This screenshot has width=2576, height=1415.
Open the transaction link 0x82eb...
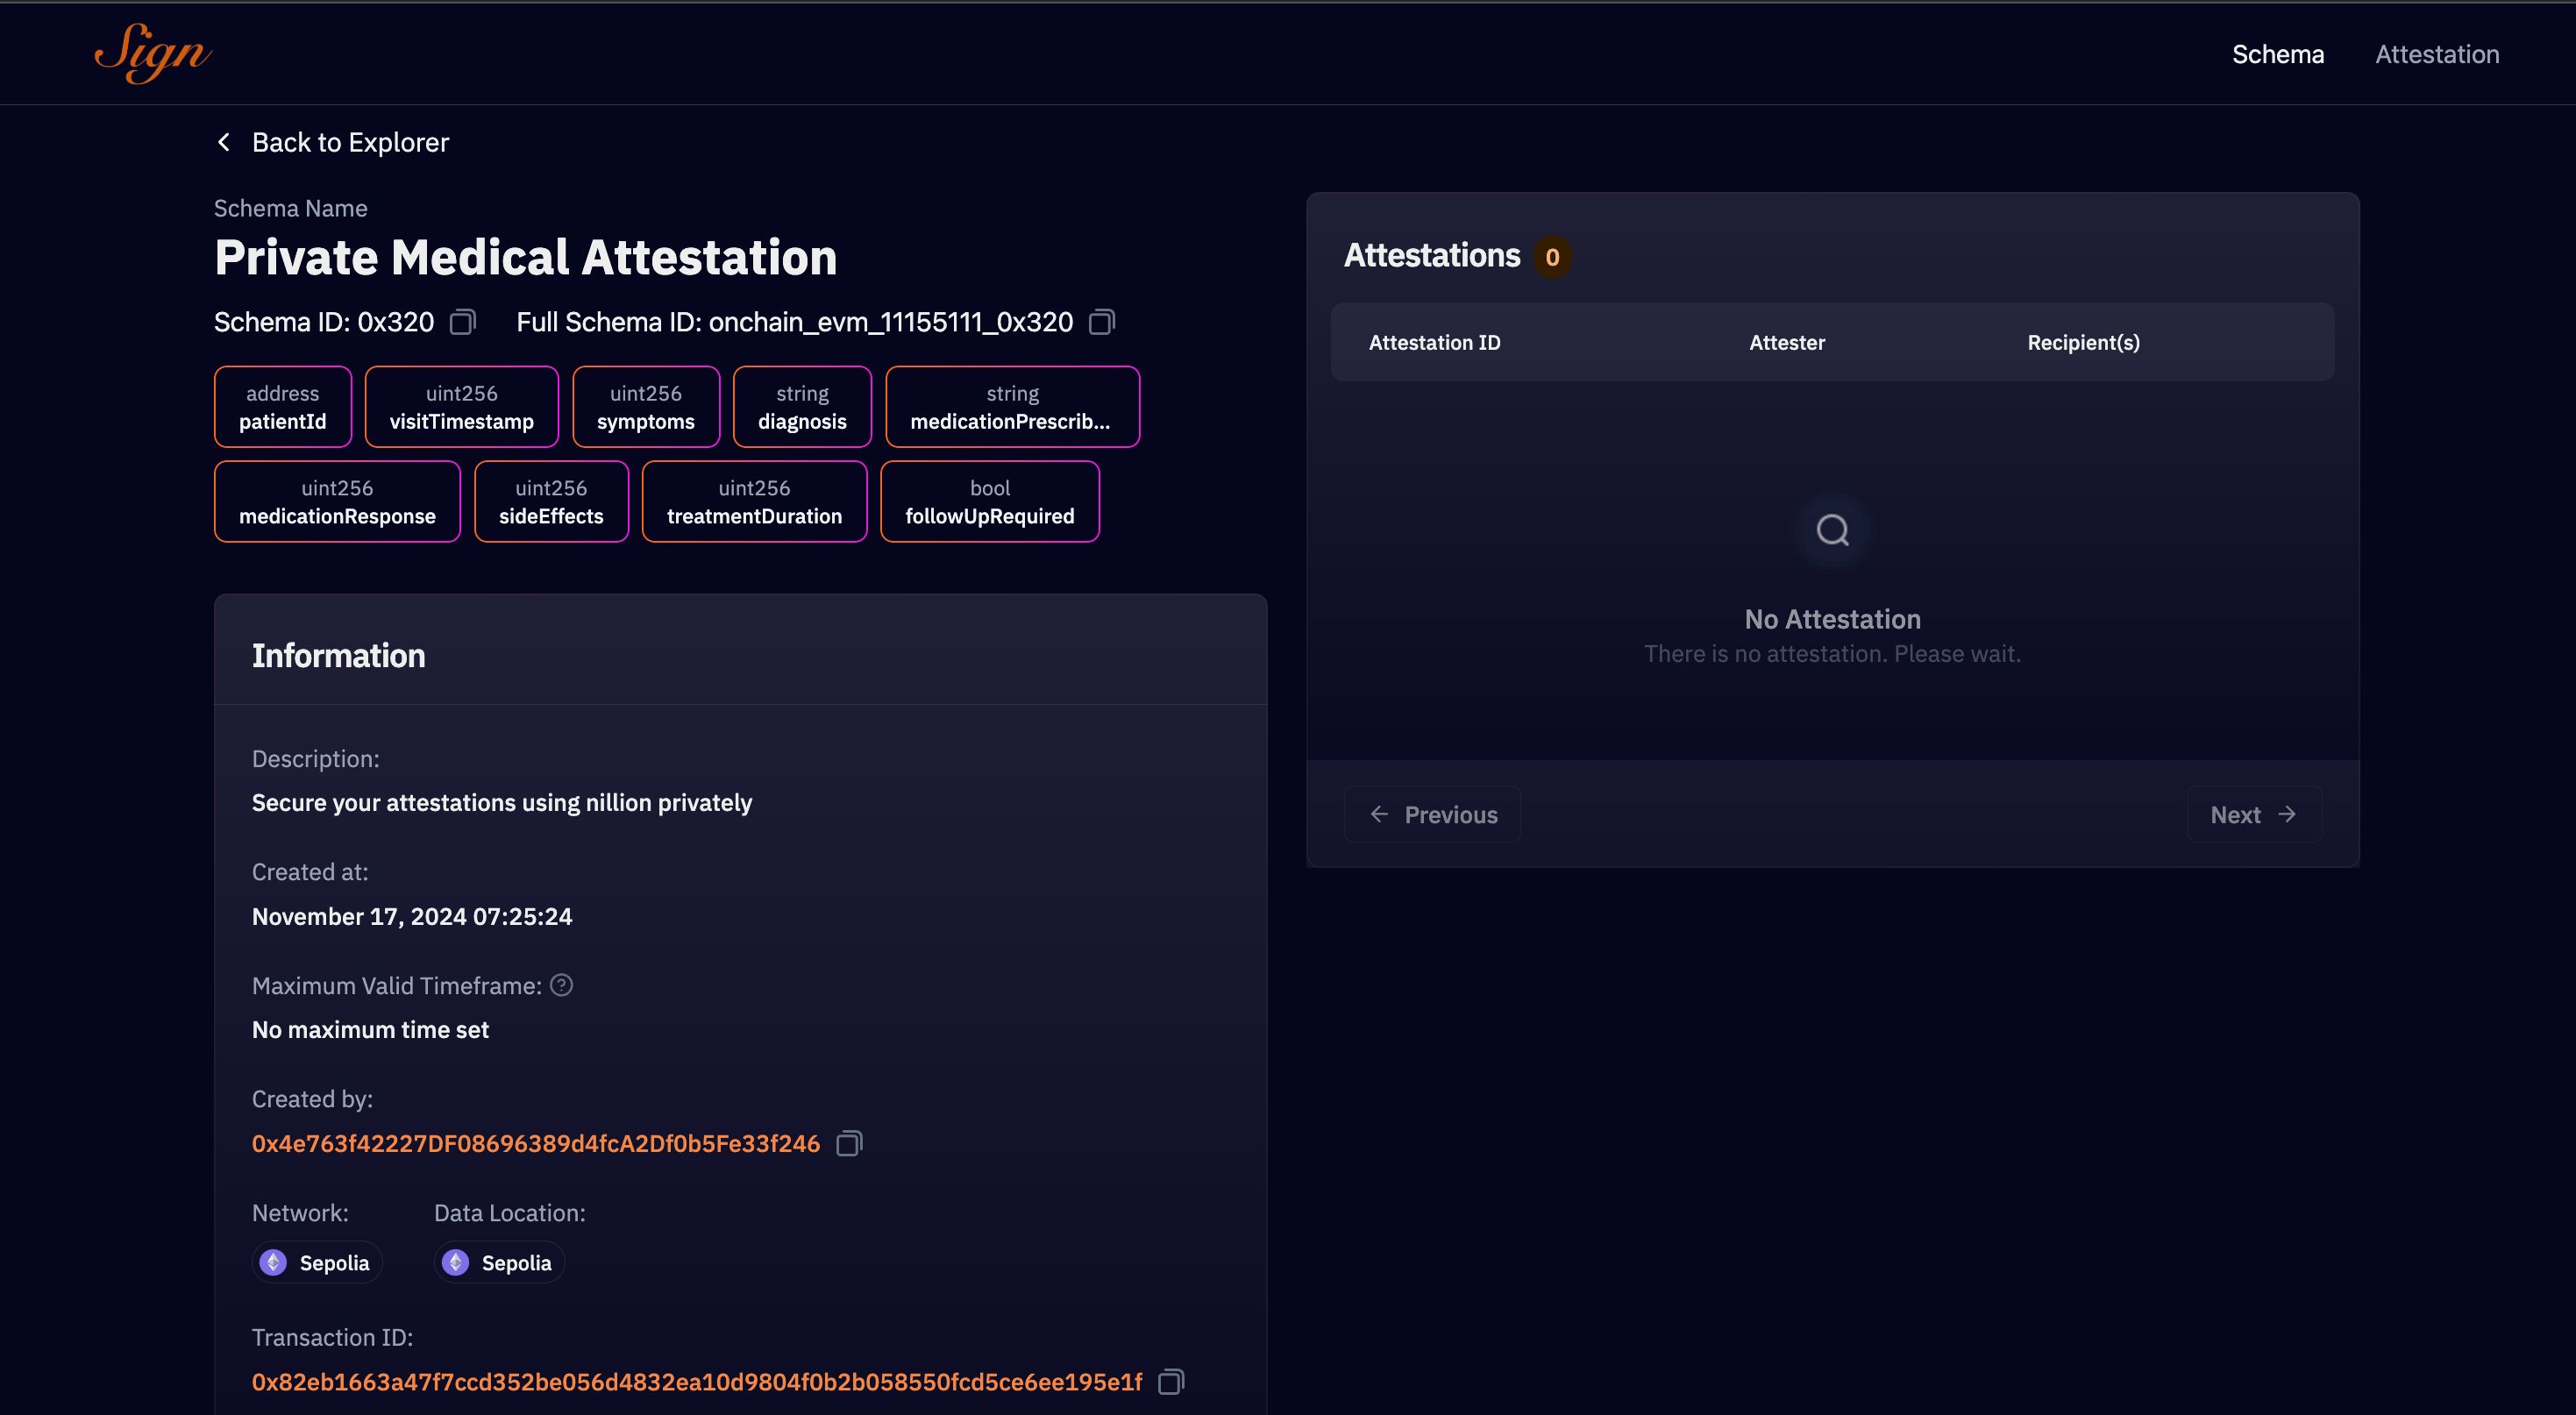click(697, 1382)
